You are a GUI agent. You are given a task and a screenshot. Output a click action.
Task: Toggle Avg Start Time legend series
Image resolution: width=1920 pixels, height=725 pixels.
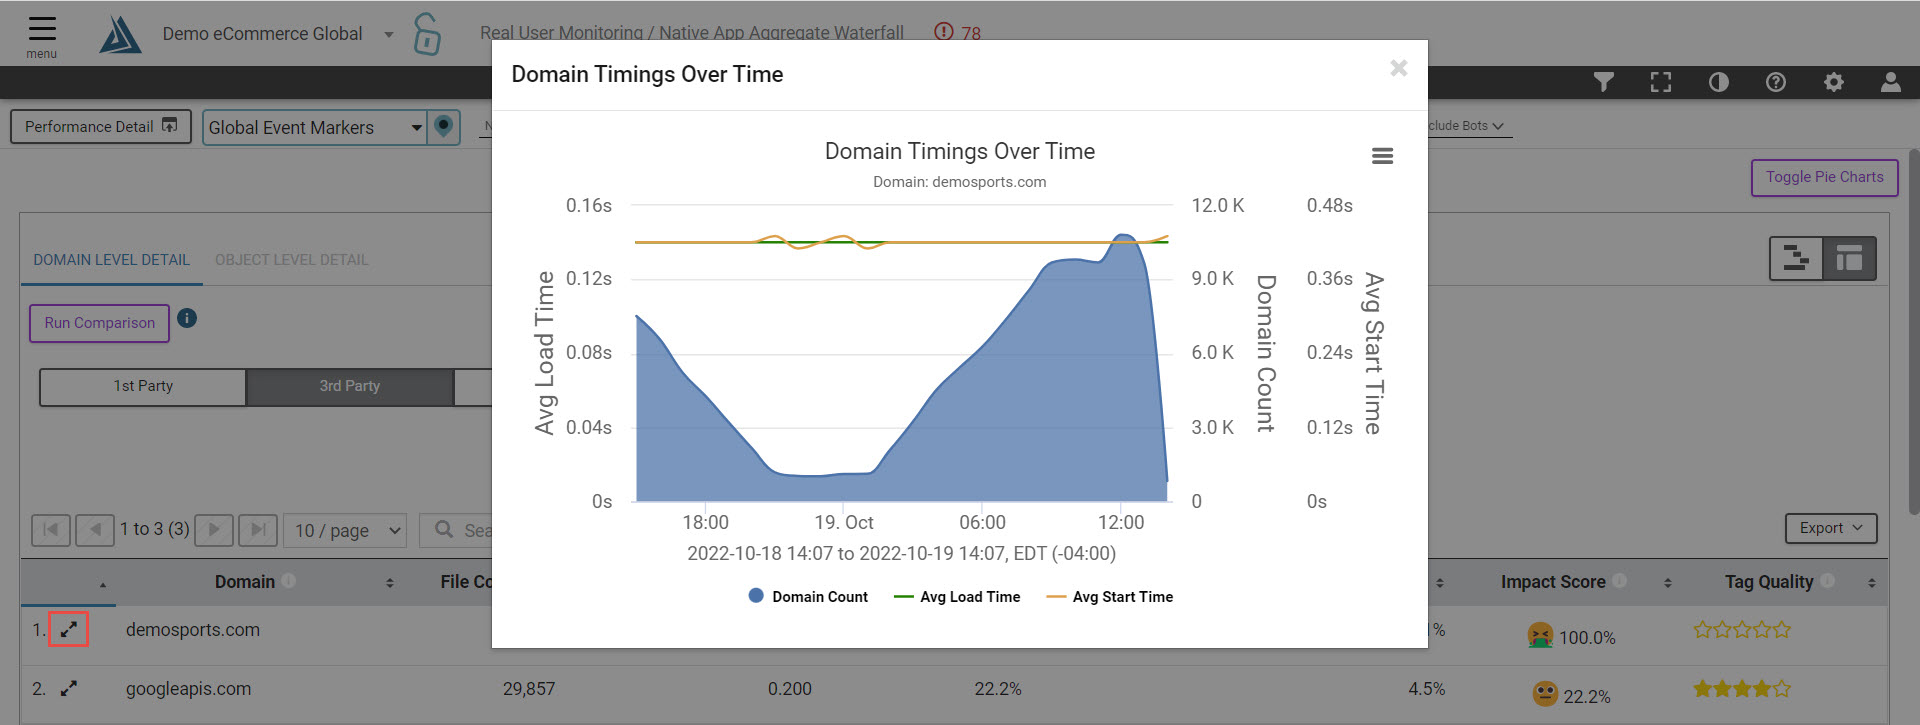pos(1110,597)
